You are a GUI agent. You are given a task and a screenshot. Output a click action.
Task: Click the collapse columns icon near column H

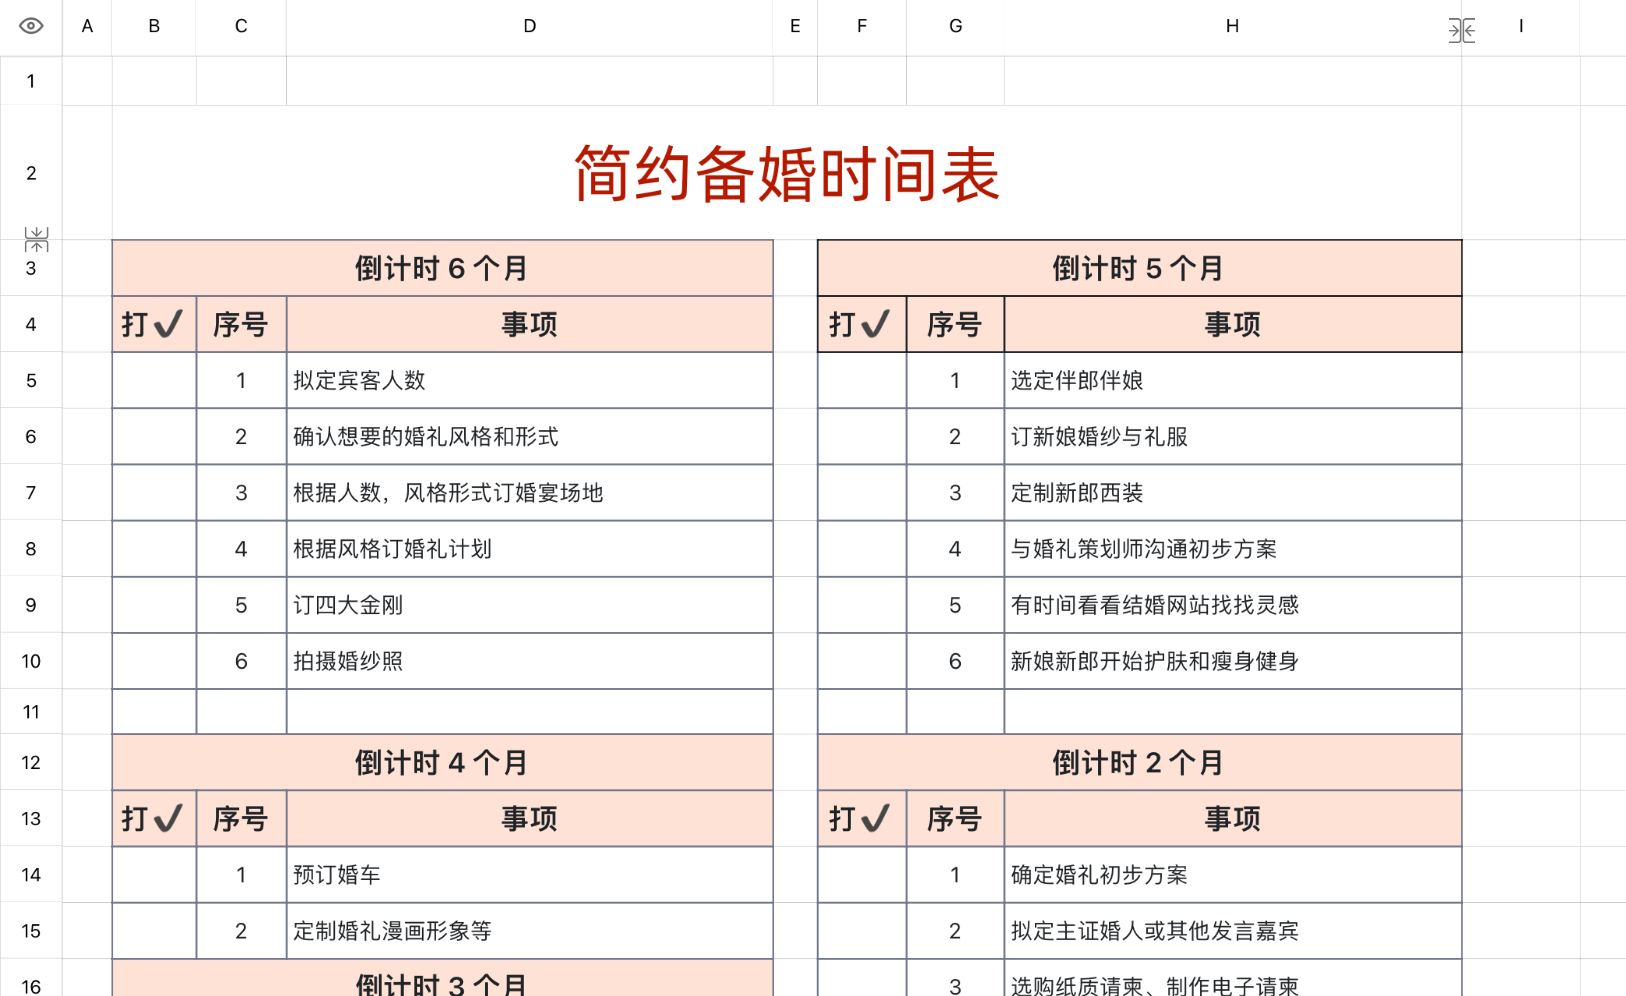coord(1461,31)
